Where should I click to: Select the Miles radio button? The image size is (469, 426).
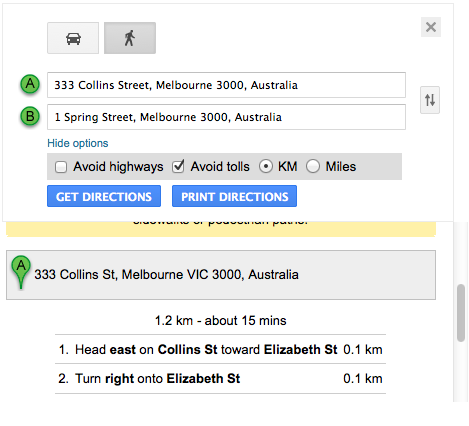click(x=313, y=166)
